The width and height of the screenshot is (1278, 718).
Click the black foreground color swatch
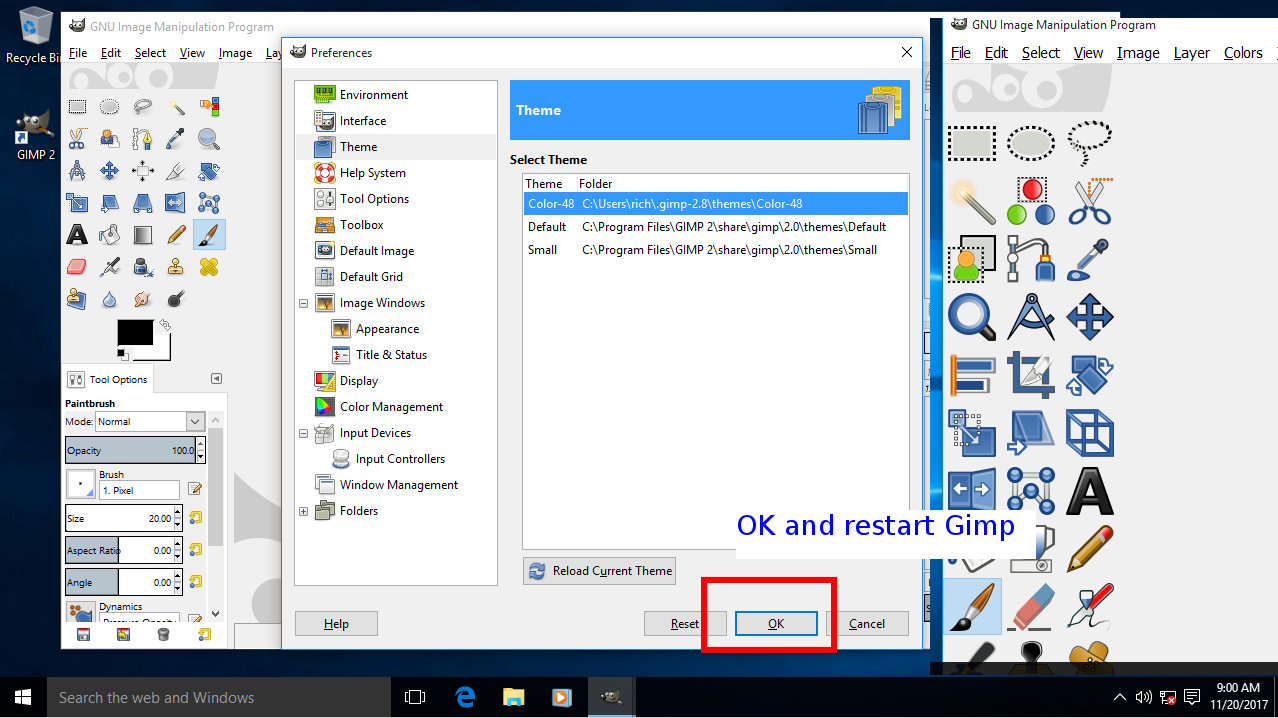135,332
